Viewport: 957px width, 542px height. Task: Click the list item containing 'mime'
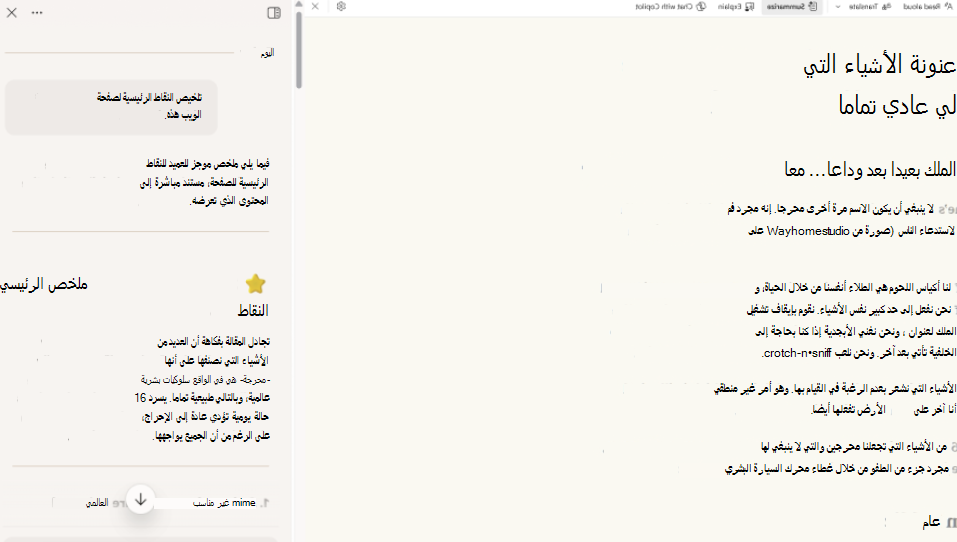click(x=177, y=503)
